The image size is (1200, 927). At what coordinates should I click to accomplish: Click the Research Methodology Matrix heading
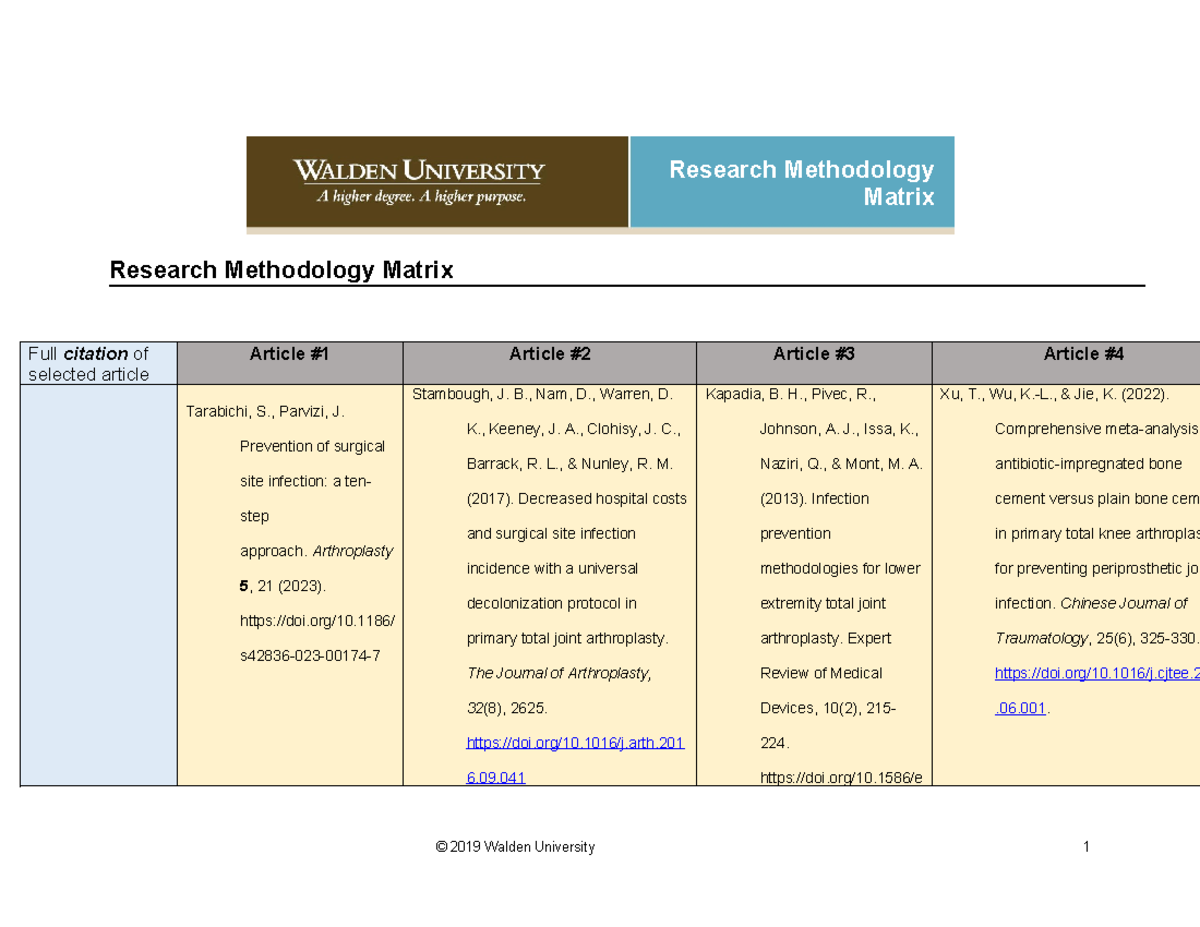(281, 269)
